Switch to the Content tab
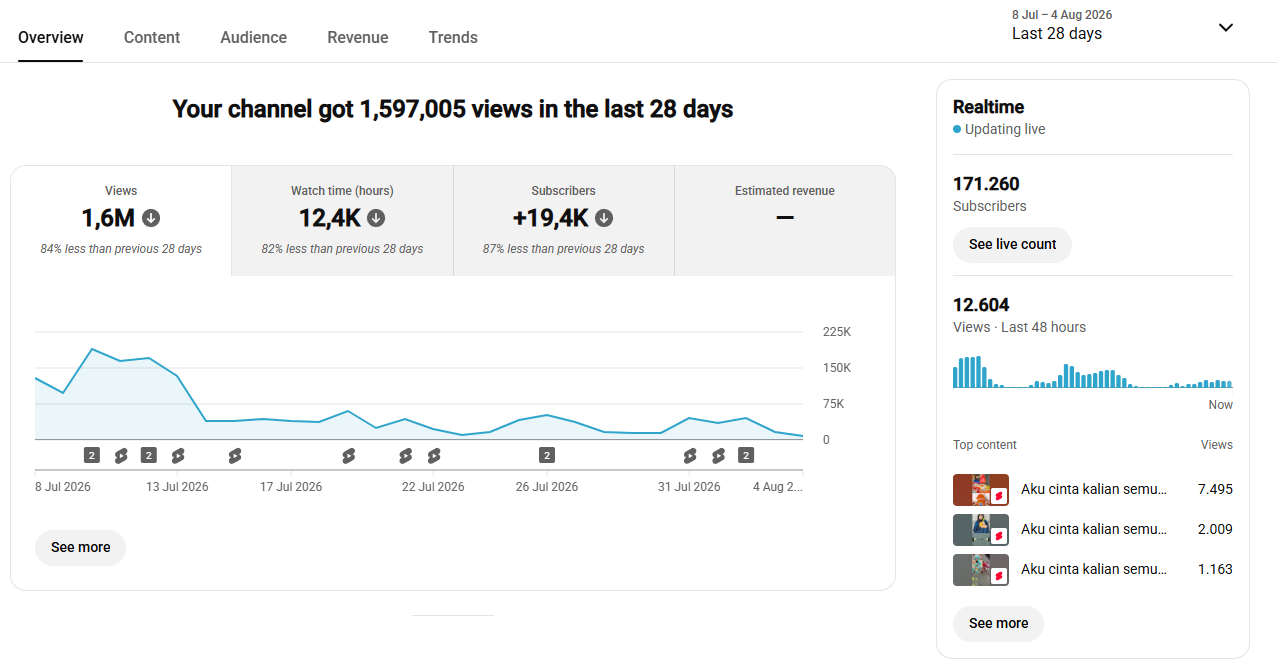The image size is (1277, 663). click(x=152, y=37)
